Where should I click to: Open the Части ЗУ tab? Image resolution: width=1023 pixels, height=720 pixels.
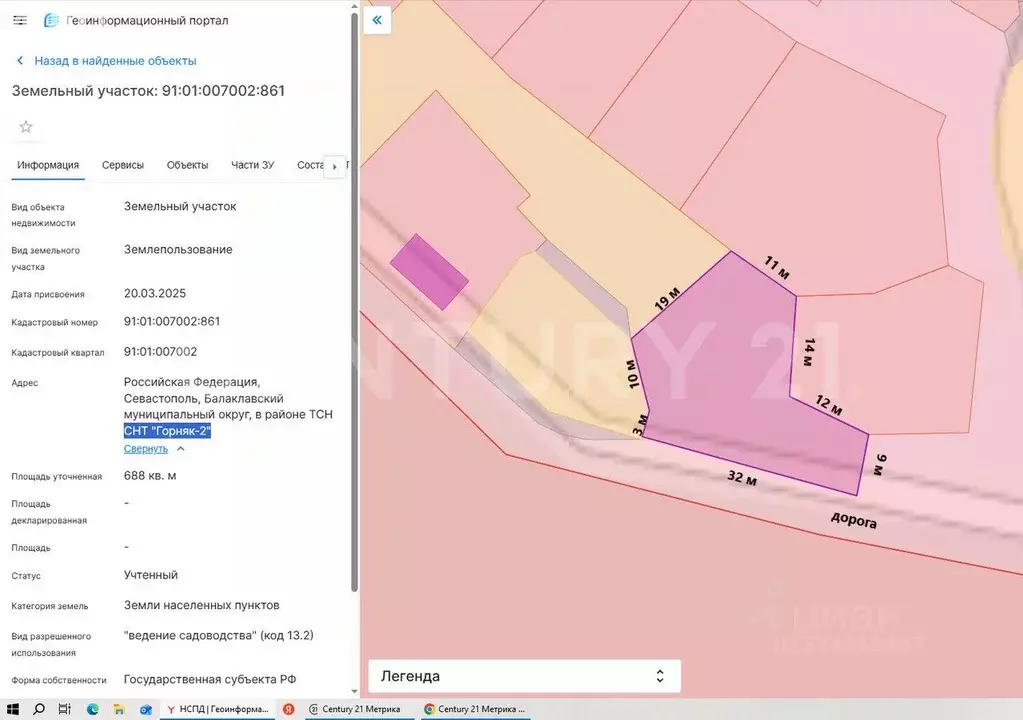[252, 165]
